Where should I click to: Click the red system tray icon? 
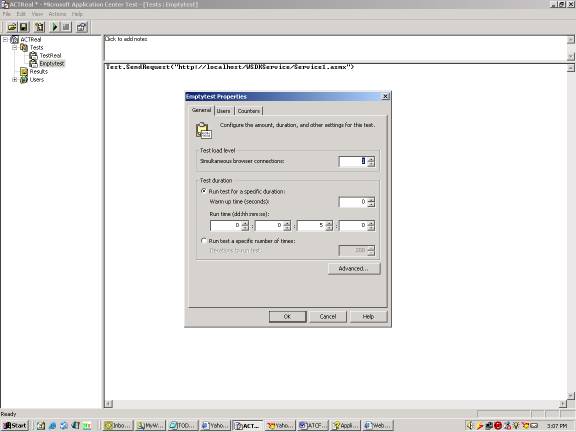(498, 425)
